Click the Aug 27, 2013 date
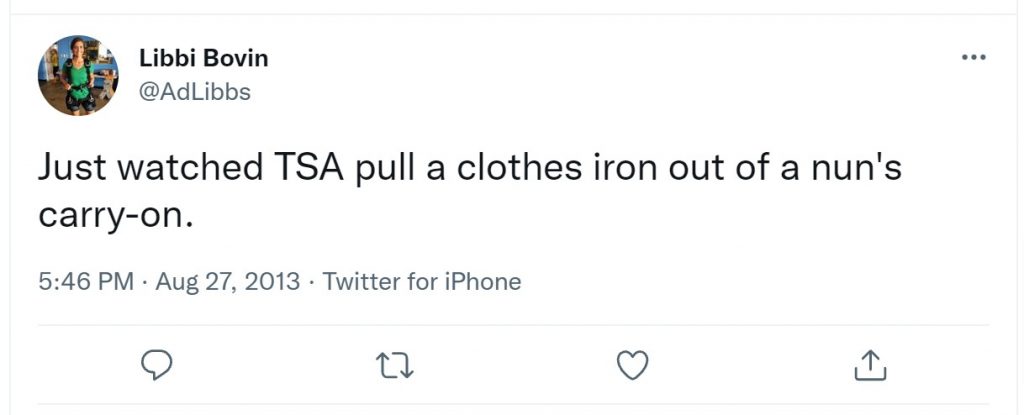This screenshot has width=1024, height=415. (x=228, y=282)
